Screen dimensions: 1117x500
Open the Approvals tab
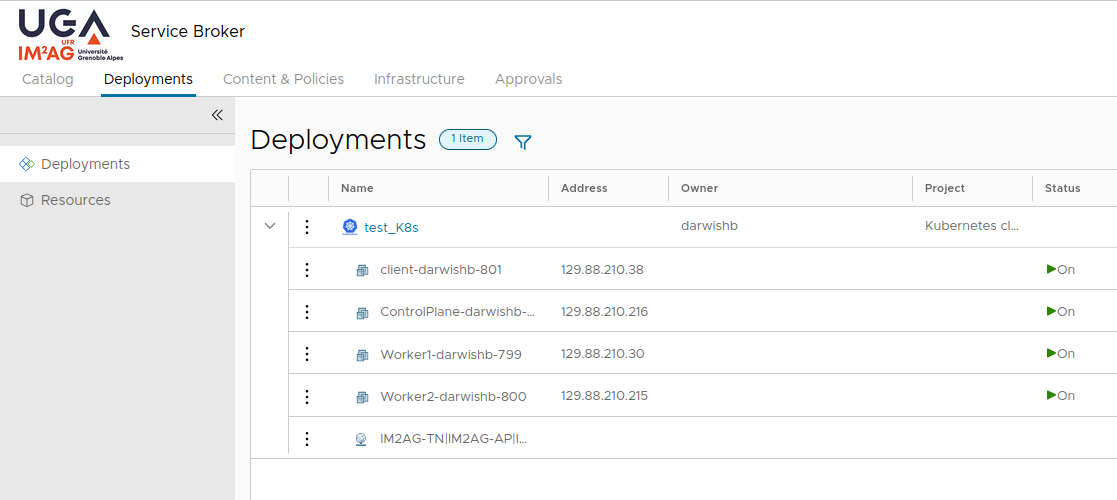click(528, 79)
